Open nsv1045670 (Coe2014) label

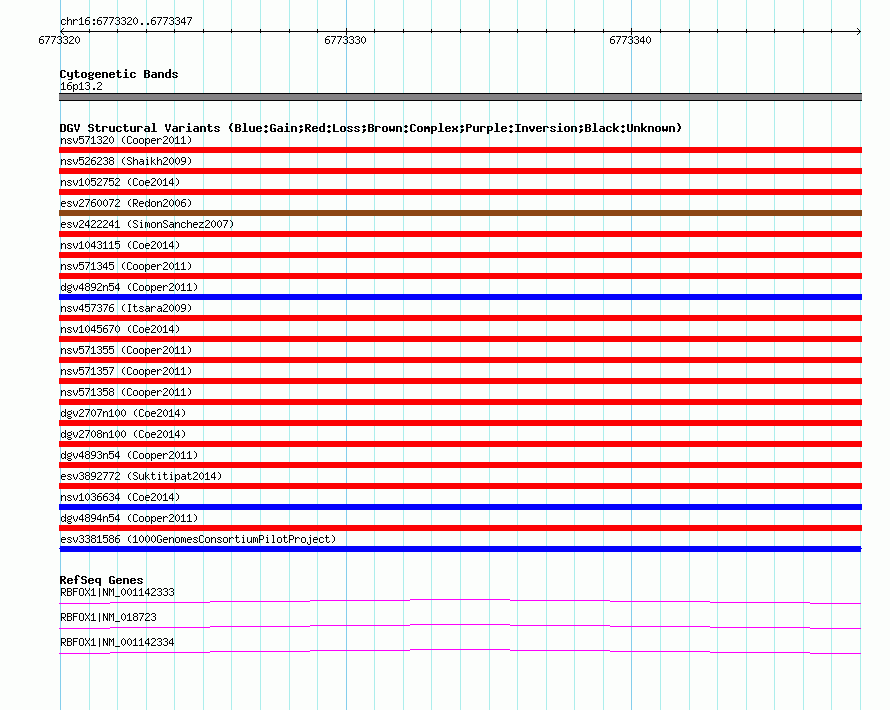click(x=120, y=329)
